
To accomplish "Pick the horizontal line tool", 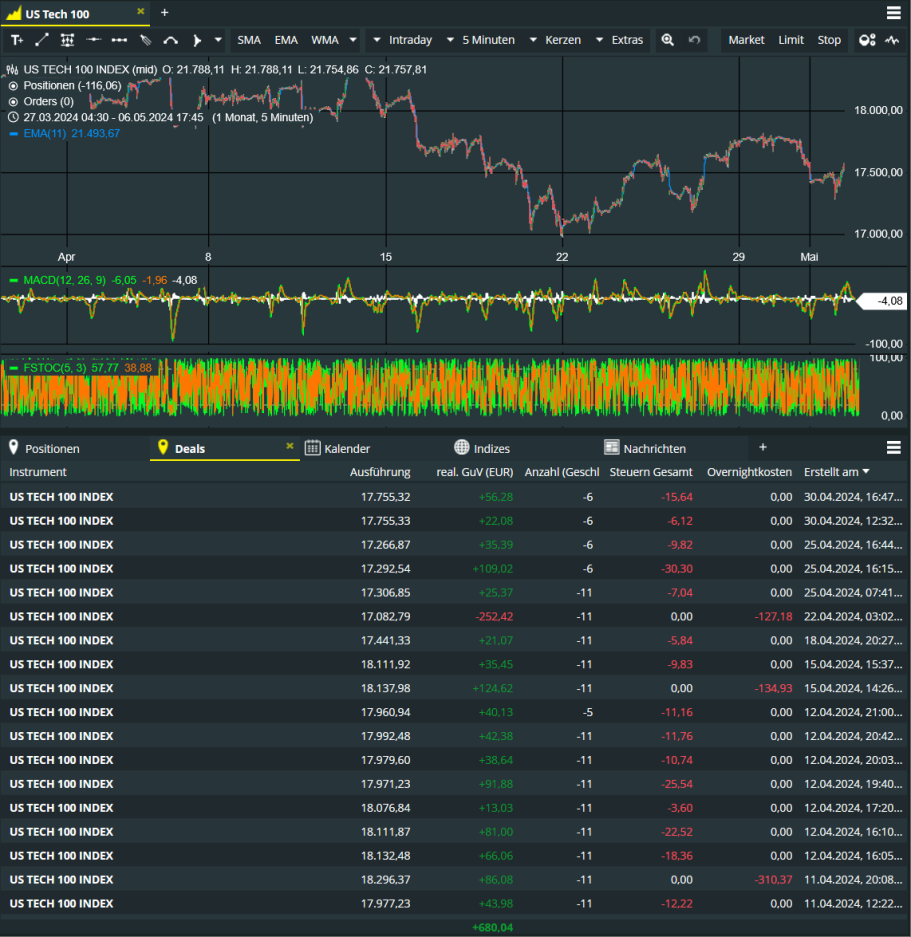I will tap(93, 40).
